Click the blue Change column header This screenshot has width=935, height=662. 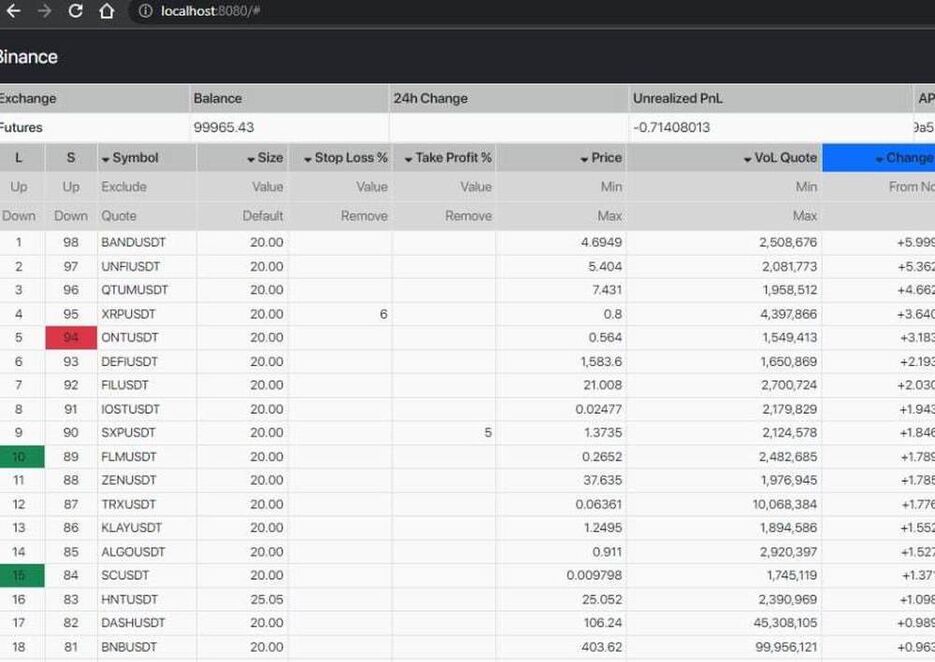878,157
